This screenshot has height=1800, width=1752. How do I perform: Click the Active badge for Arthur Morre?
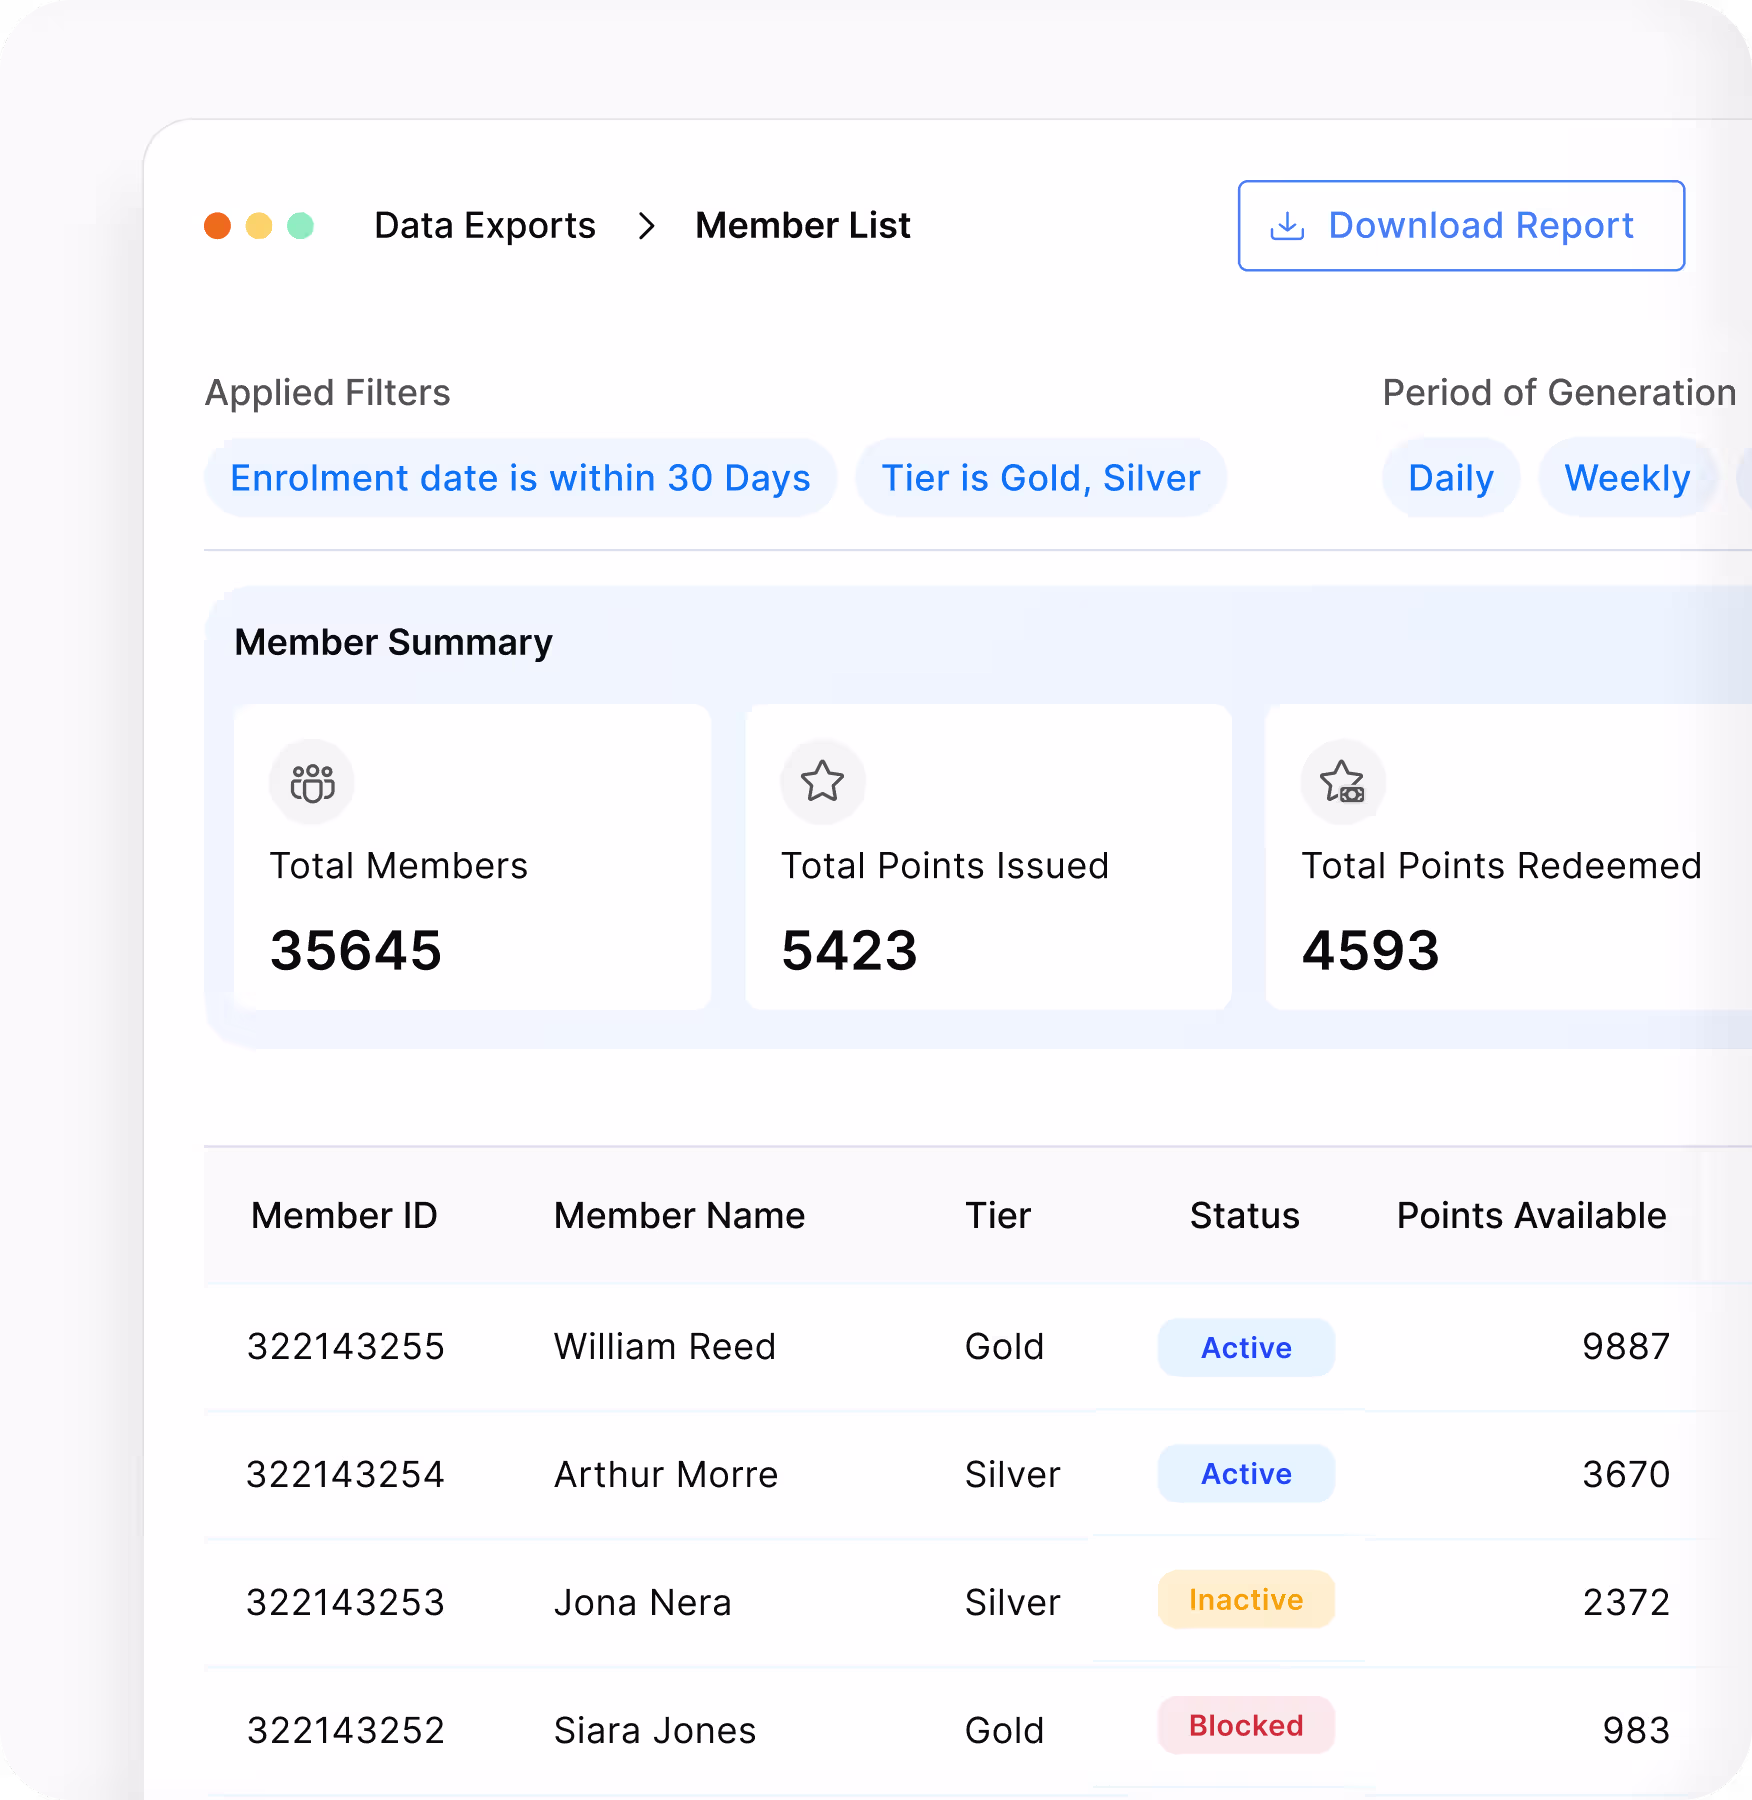[x=1246, y=1474]
